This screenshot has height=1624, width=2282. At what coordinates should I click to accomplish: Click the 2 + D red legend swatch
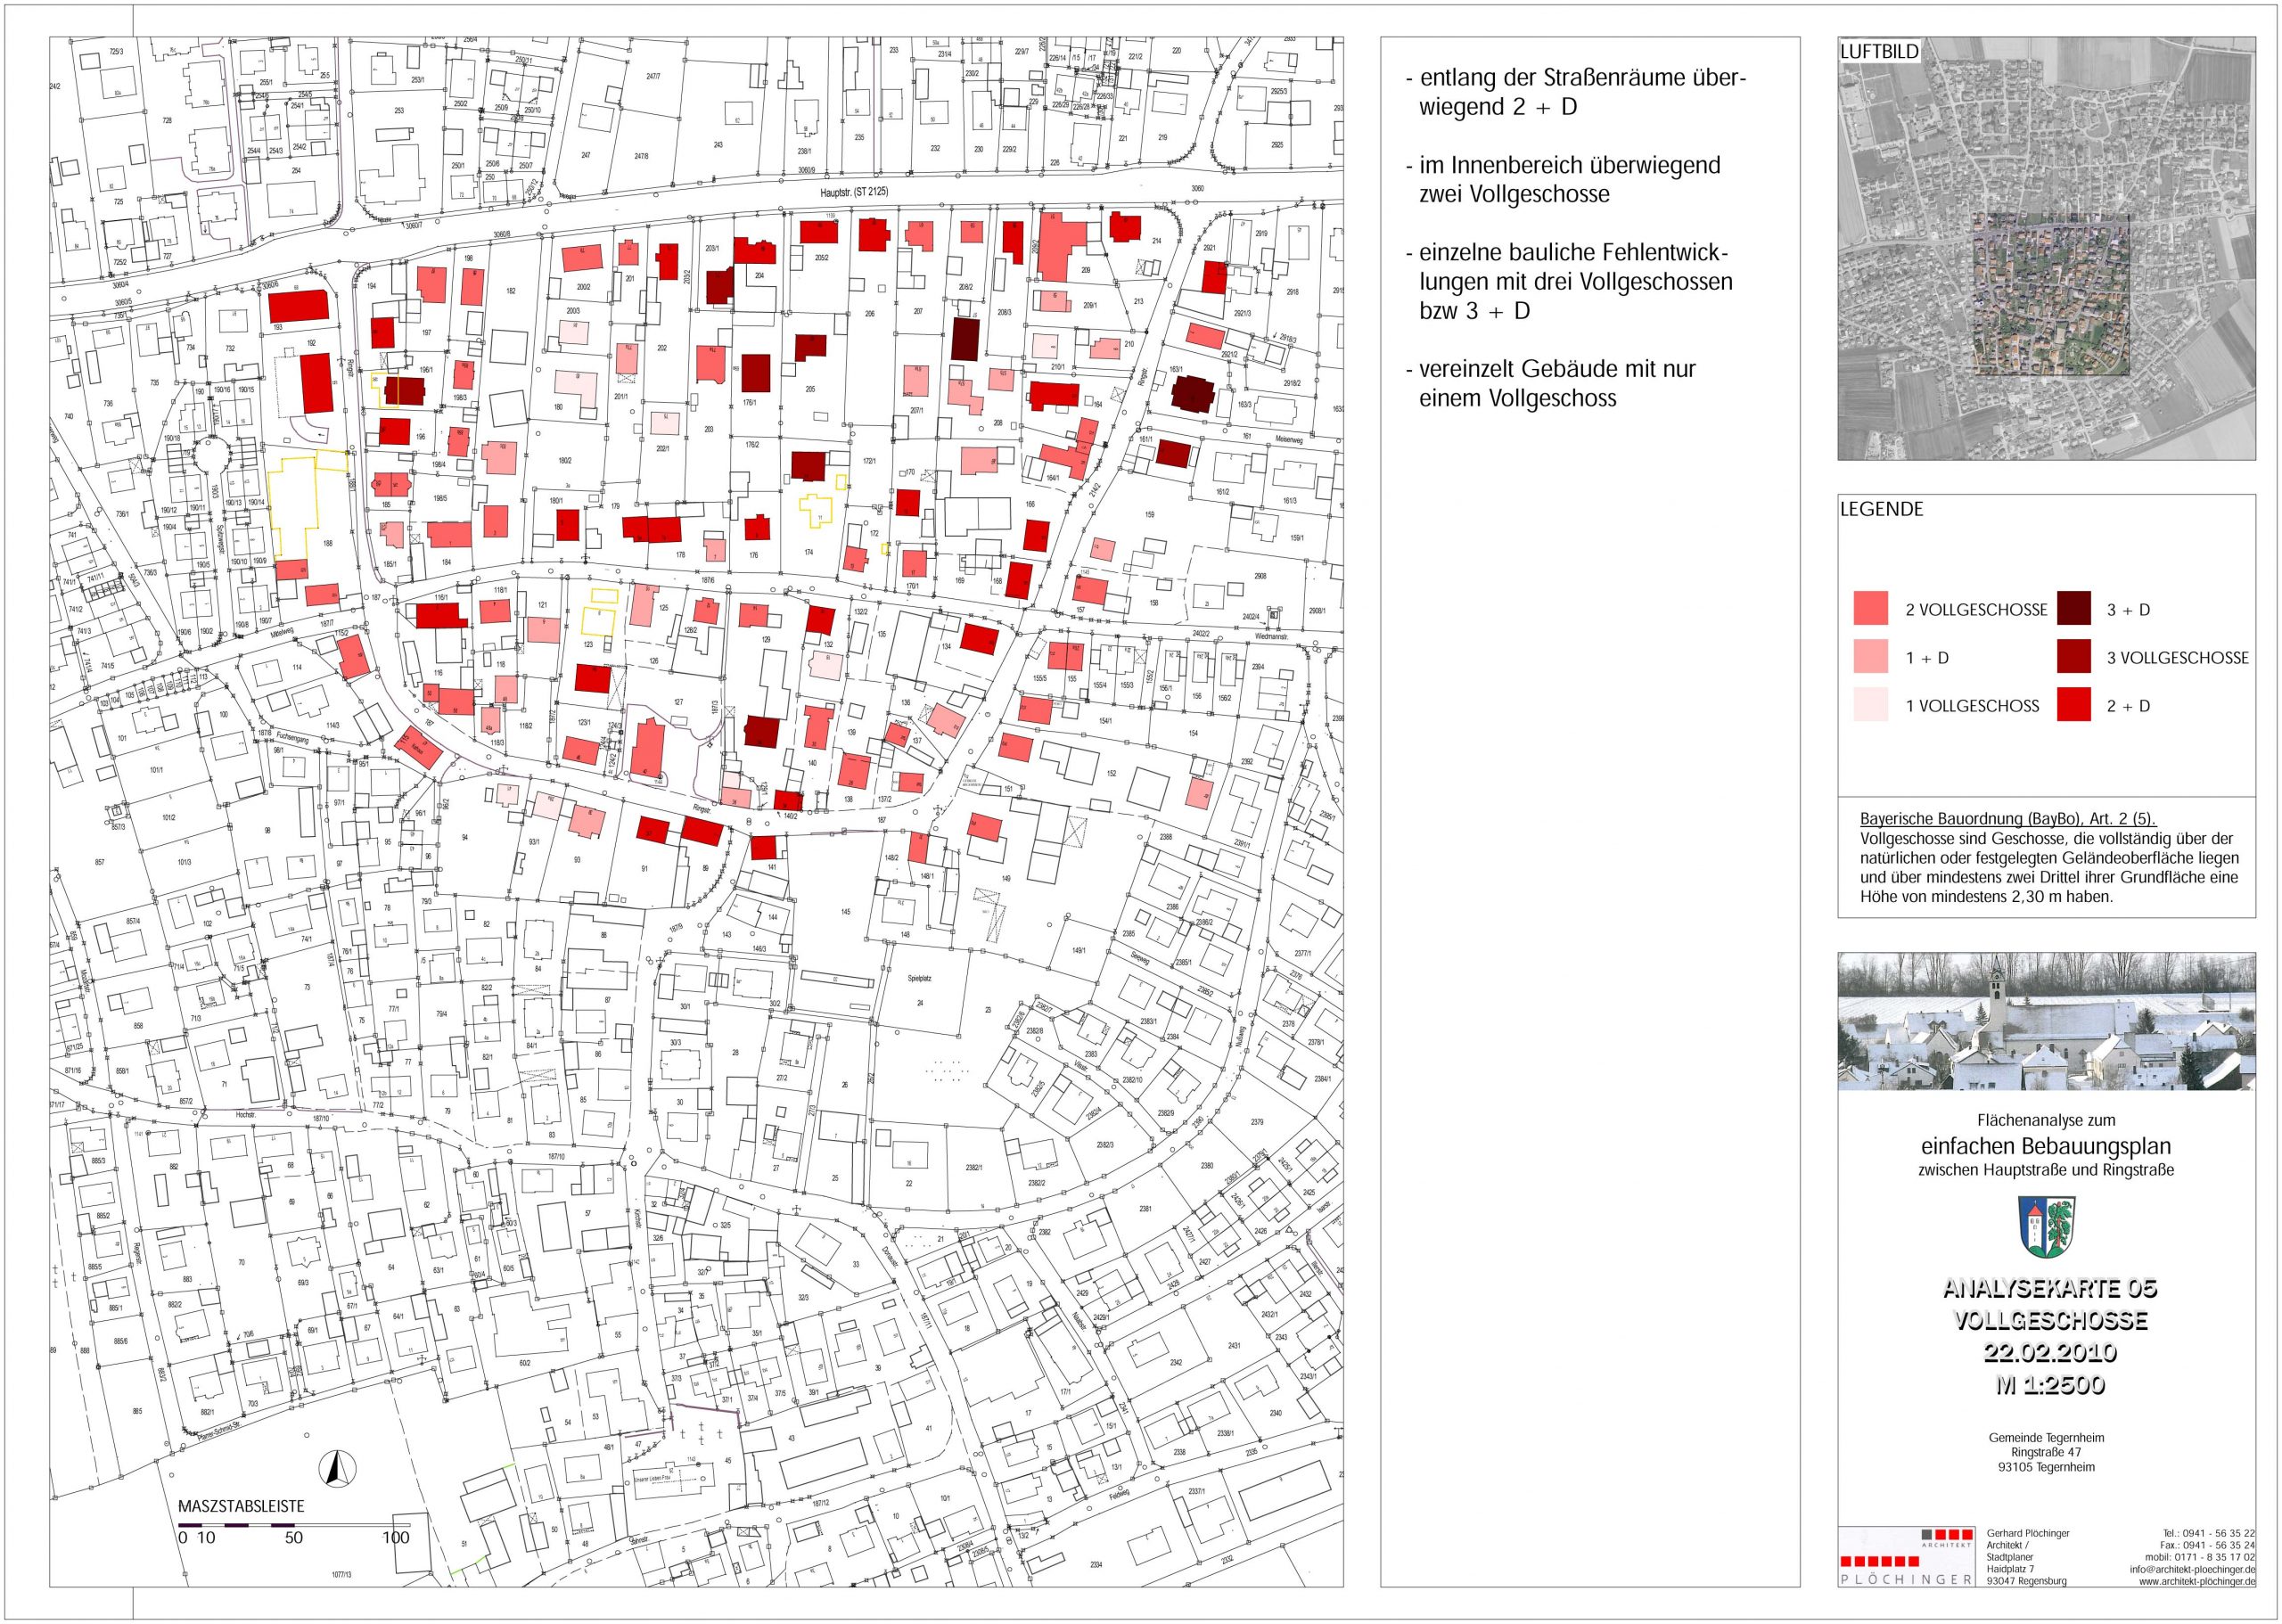[x=2074, y=705]
